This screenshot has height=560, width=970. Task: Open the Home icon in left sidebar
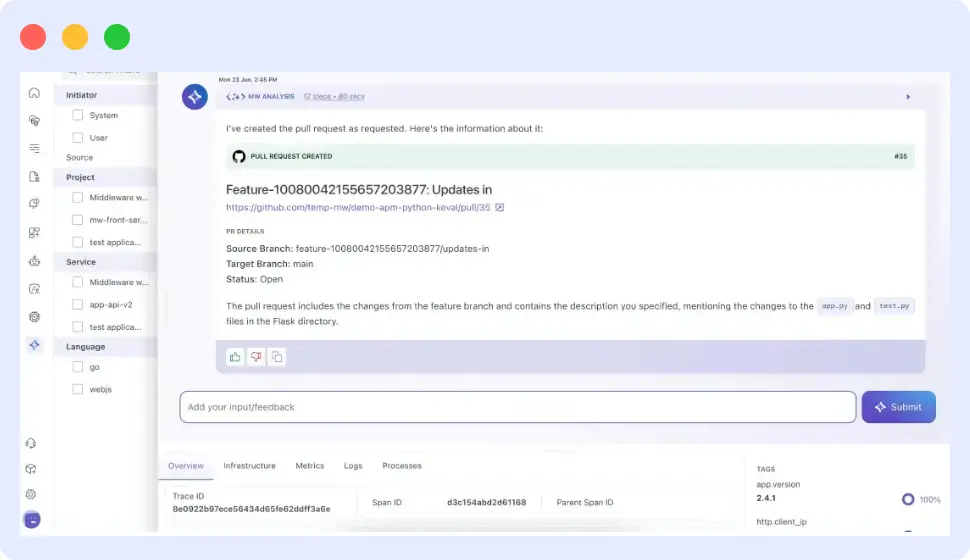point(34,93)
